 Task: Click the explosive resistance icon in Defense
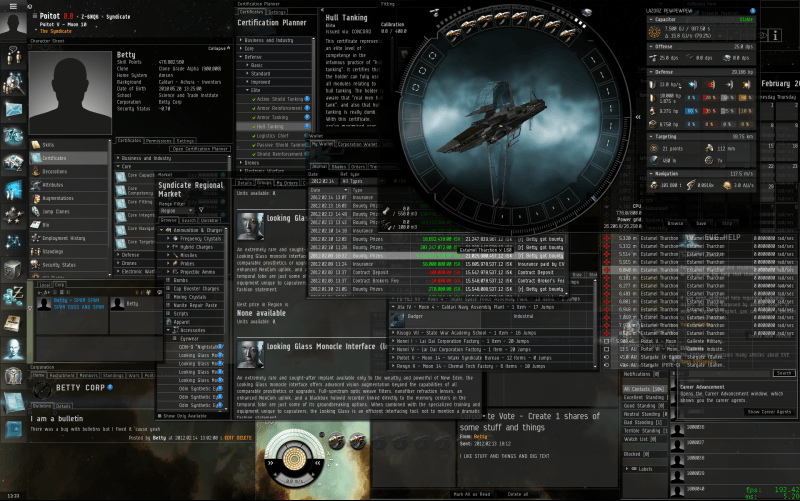click(x=746, y=84)
